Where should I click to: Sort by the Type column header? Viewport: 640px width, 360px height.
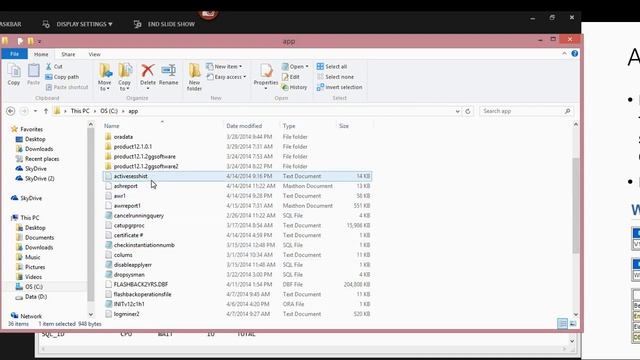click(289, 126)
